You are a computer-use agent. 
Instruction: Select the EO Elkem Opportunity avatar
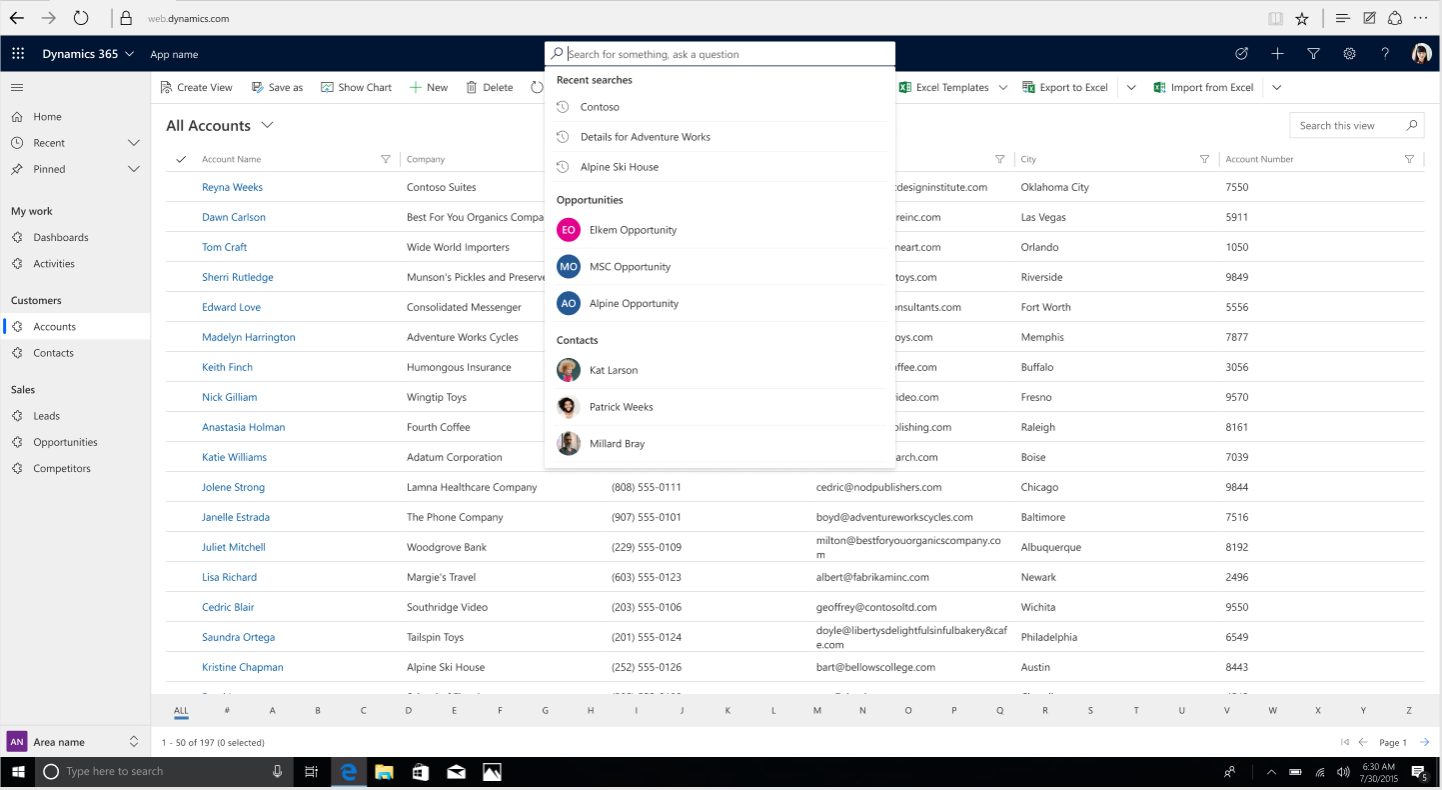(568, 230)
